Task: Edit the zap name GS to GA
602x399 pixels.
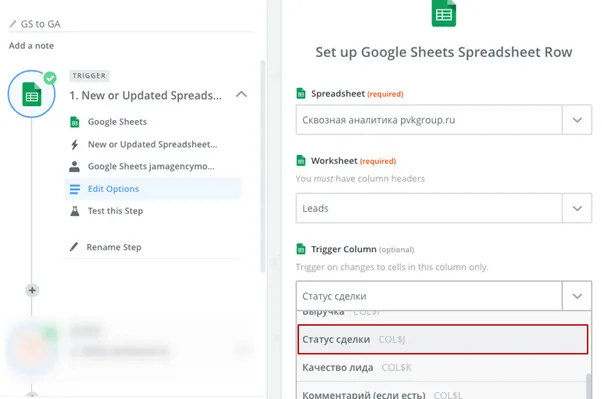Action: click(x=41, y=24)
